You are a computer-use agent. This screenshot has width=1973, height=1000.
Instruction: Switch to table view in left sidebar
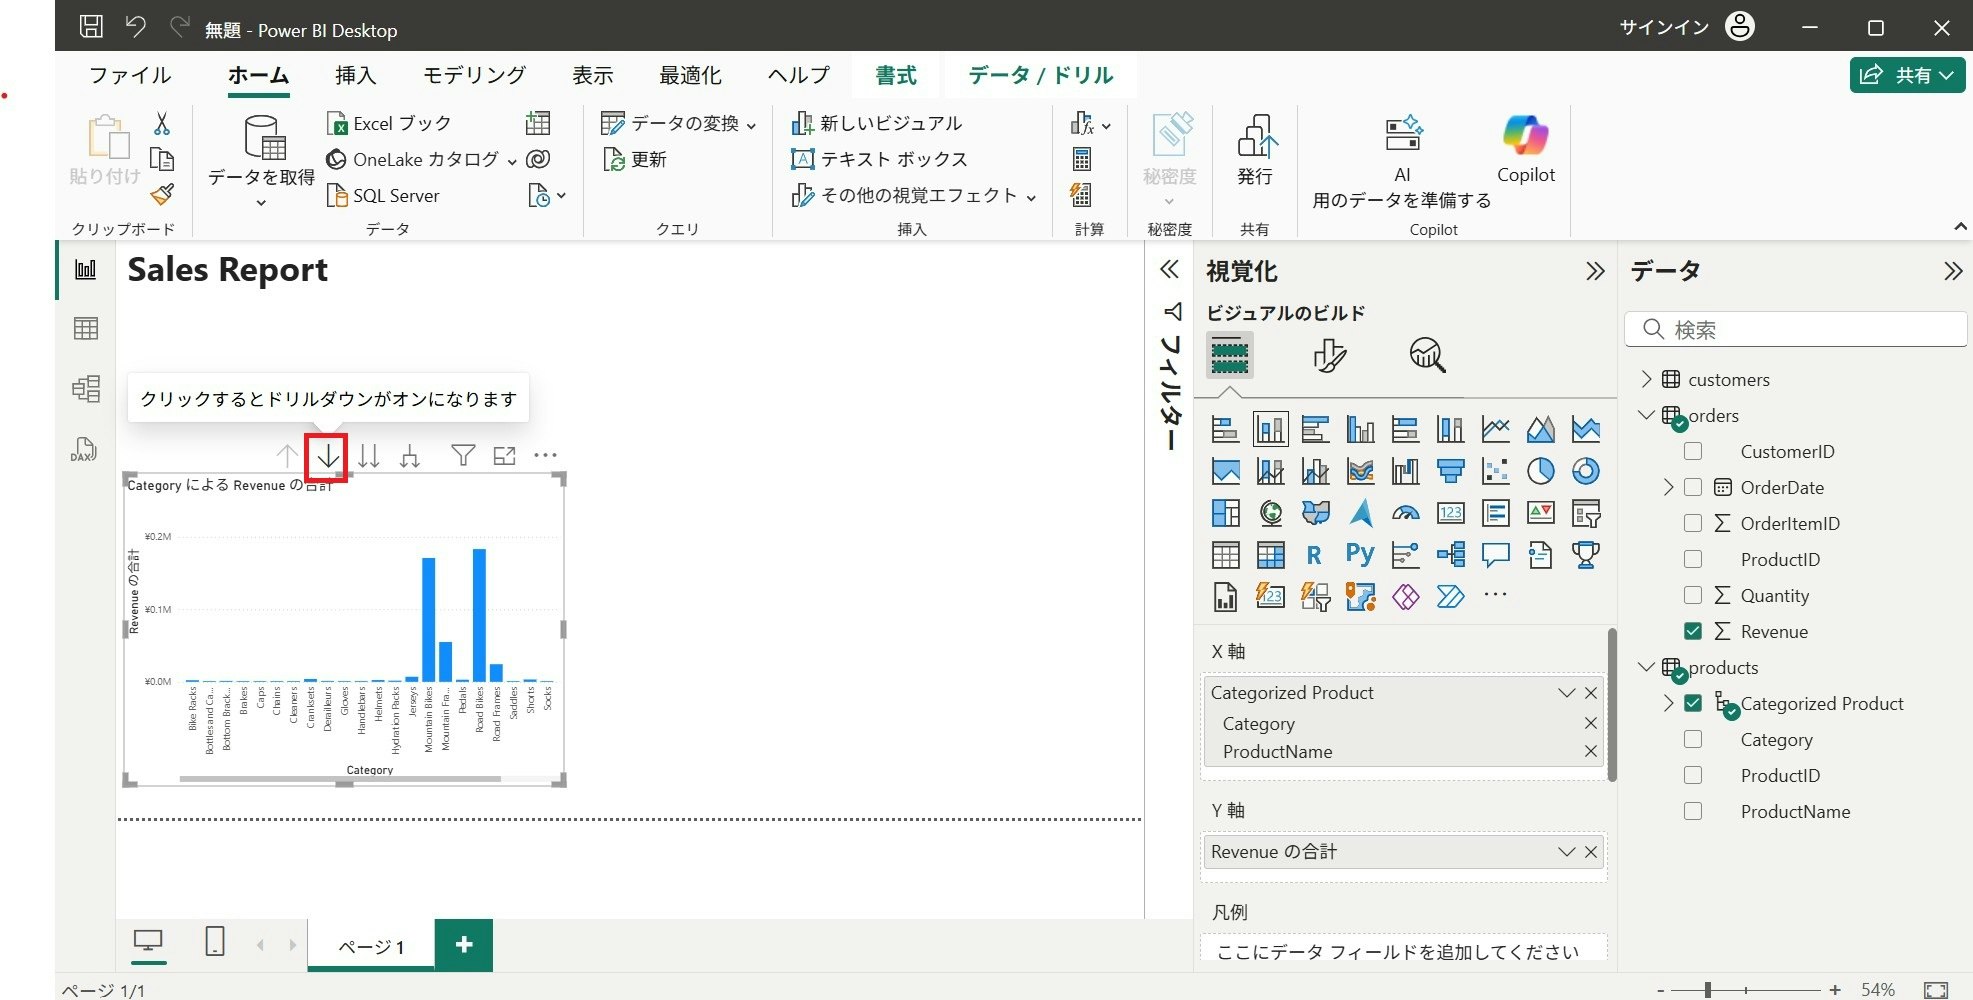coord(86,329)
